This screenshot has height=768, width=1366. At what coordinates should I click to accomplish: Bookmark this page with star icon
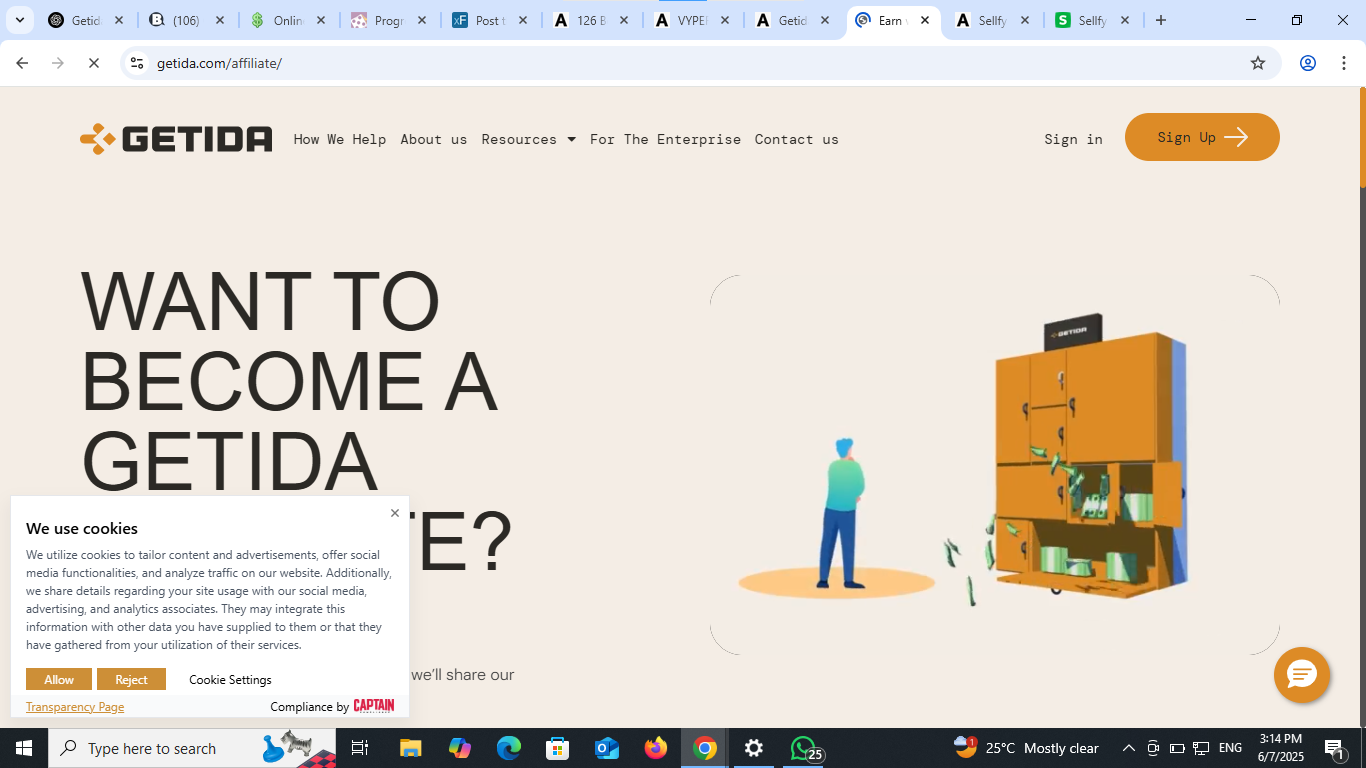pyautogui.click(x=1258, y=63)
